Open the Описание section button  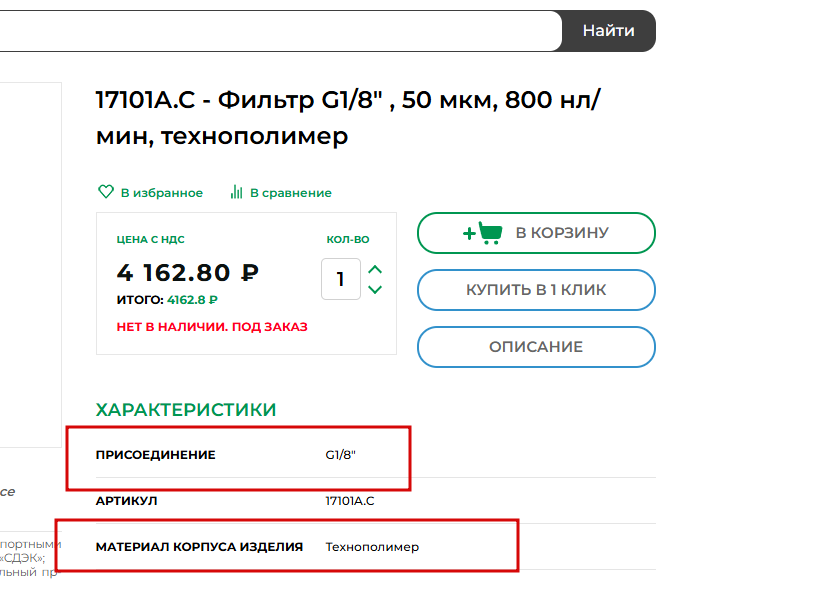(x=536, y=347)
